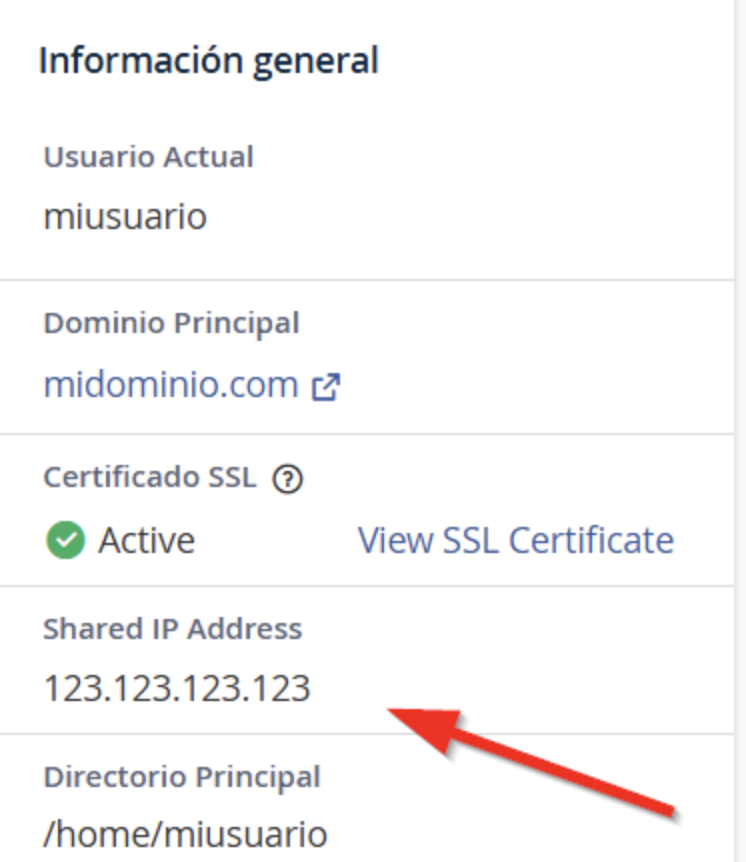Open the View SSL Certificate link

tap(516, 540)
